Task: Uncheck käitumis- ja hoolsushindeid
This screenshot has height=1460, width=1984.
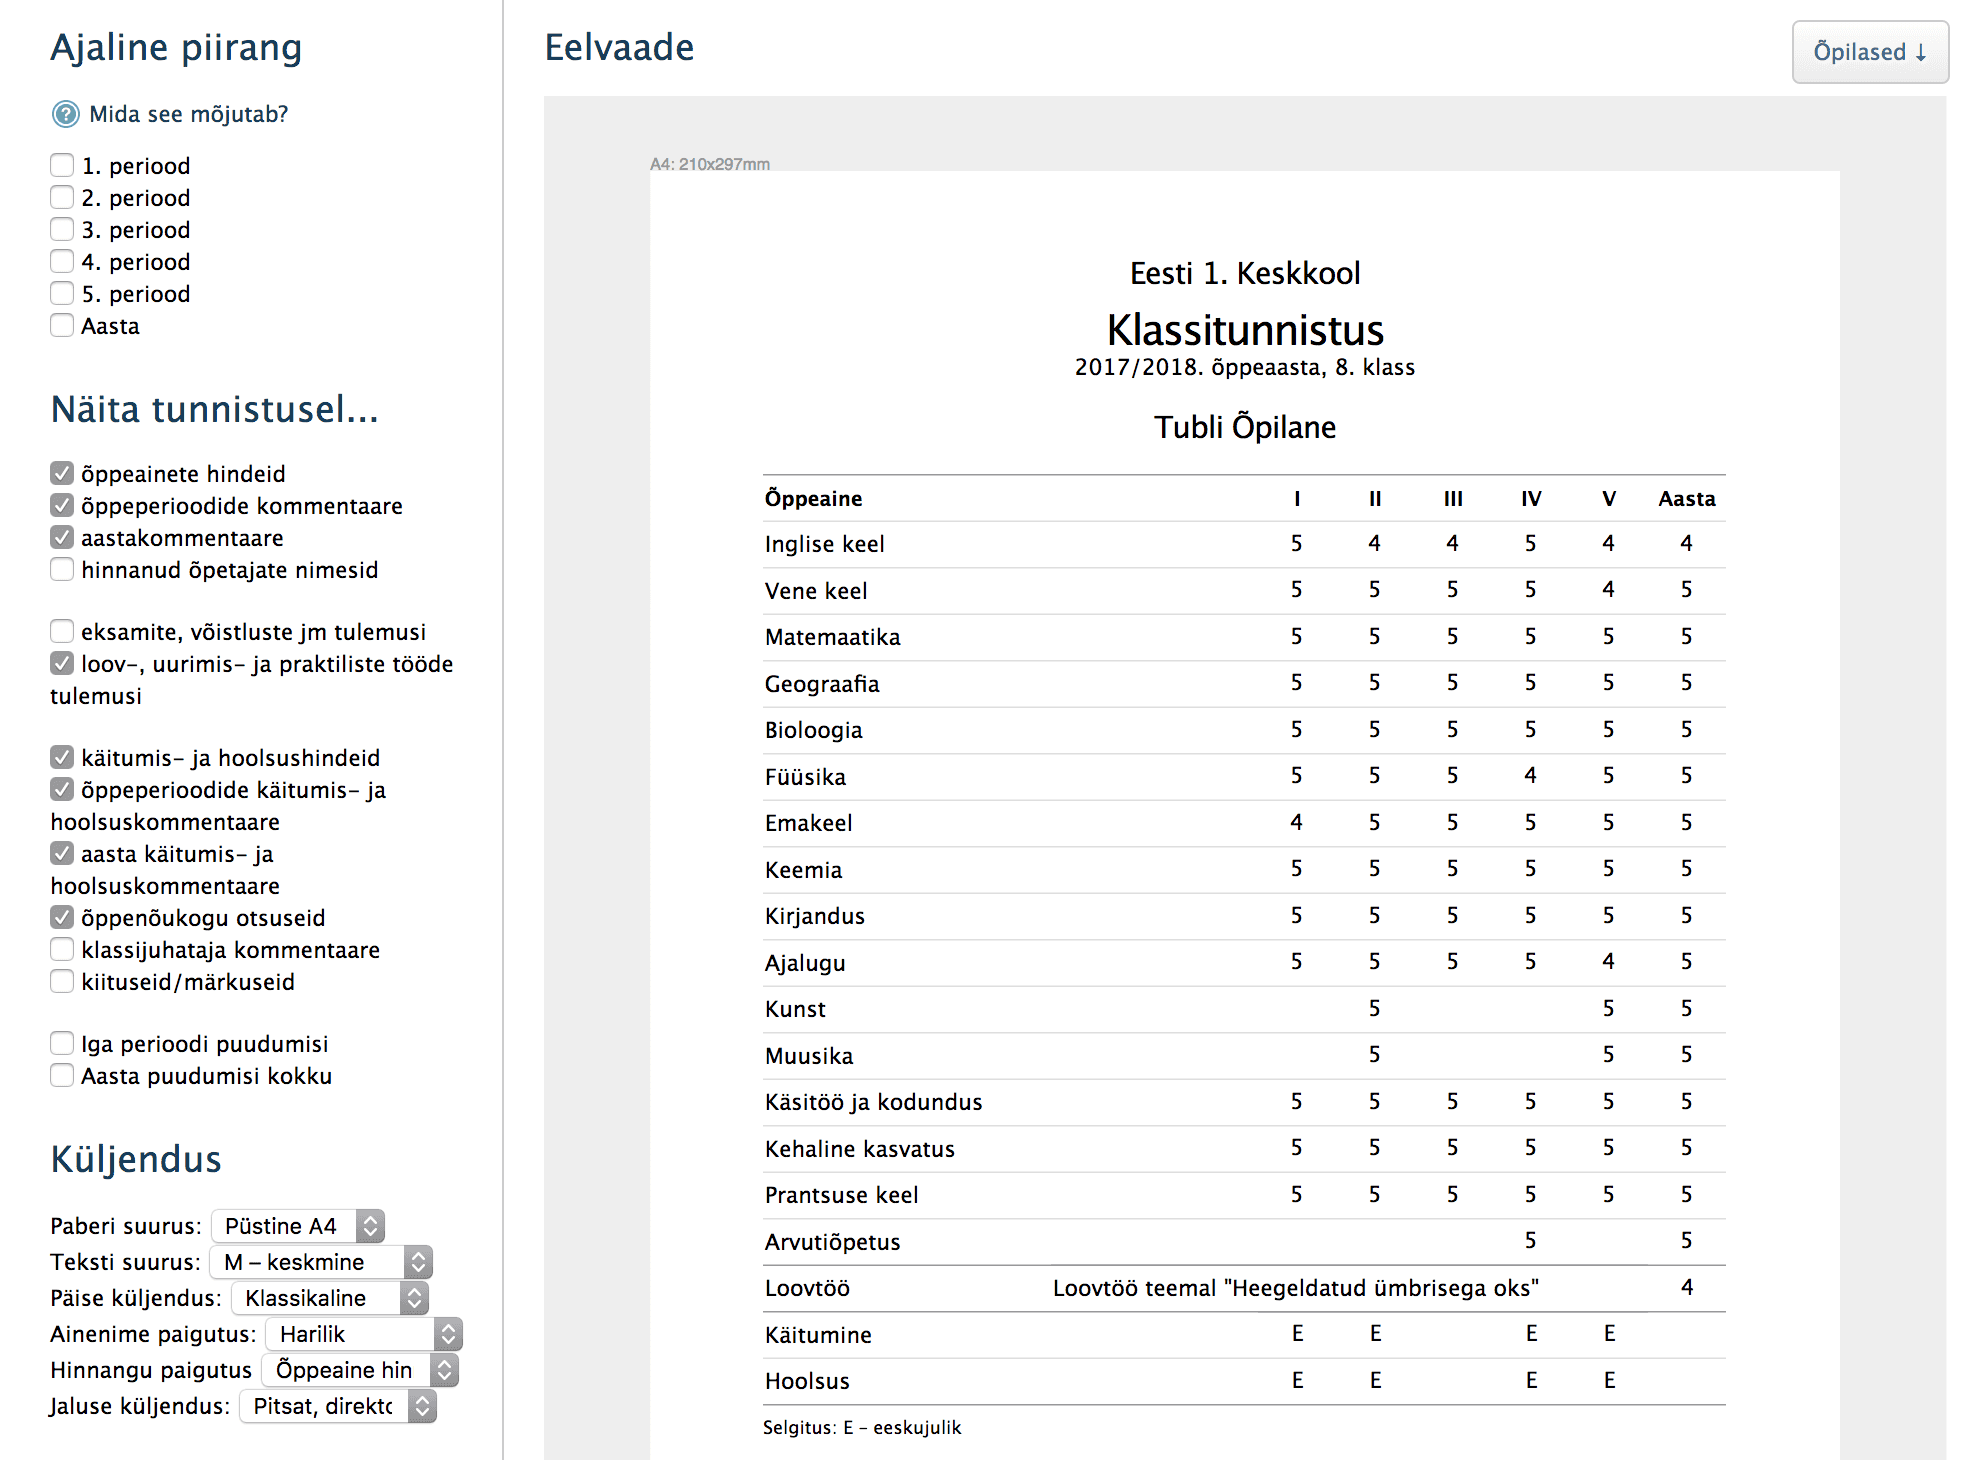Action: click(62, 757)
